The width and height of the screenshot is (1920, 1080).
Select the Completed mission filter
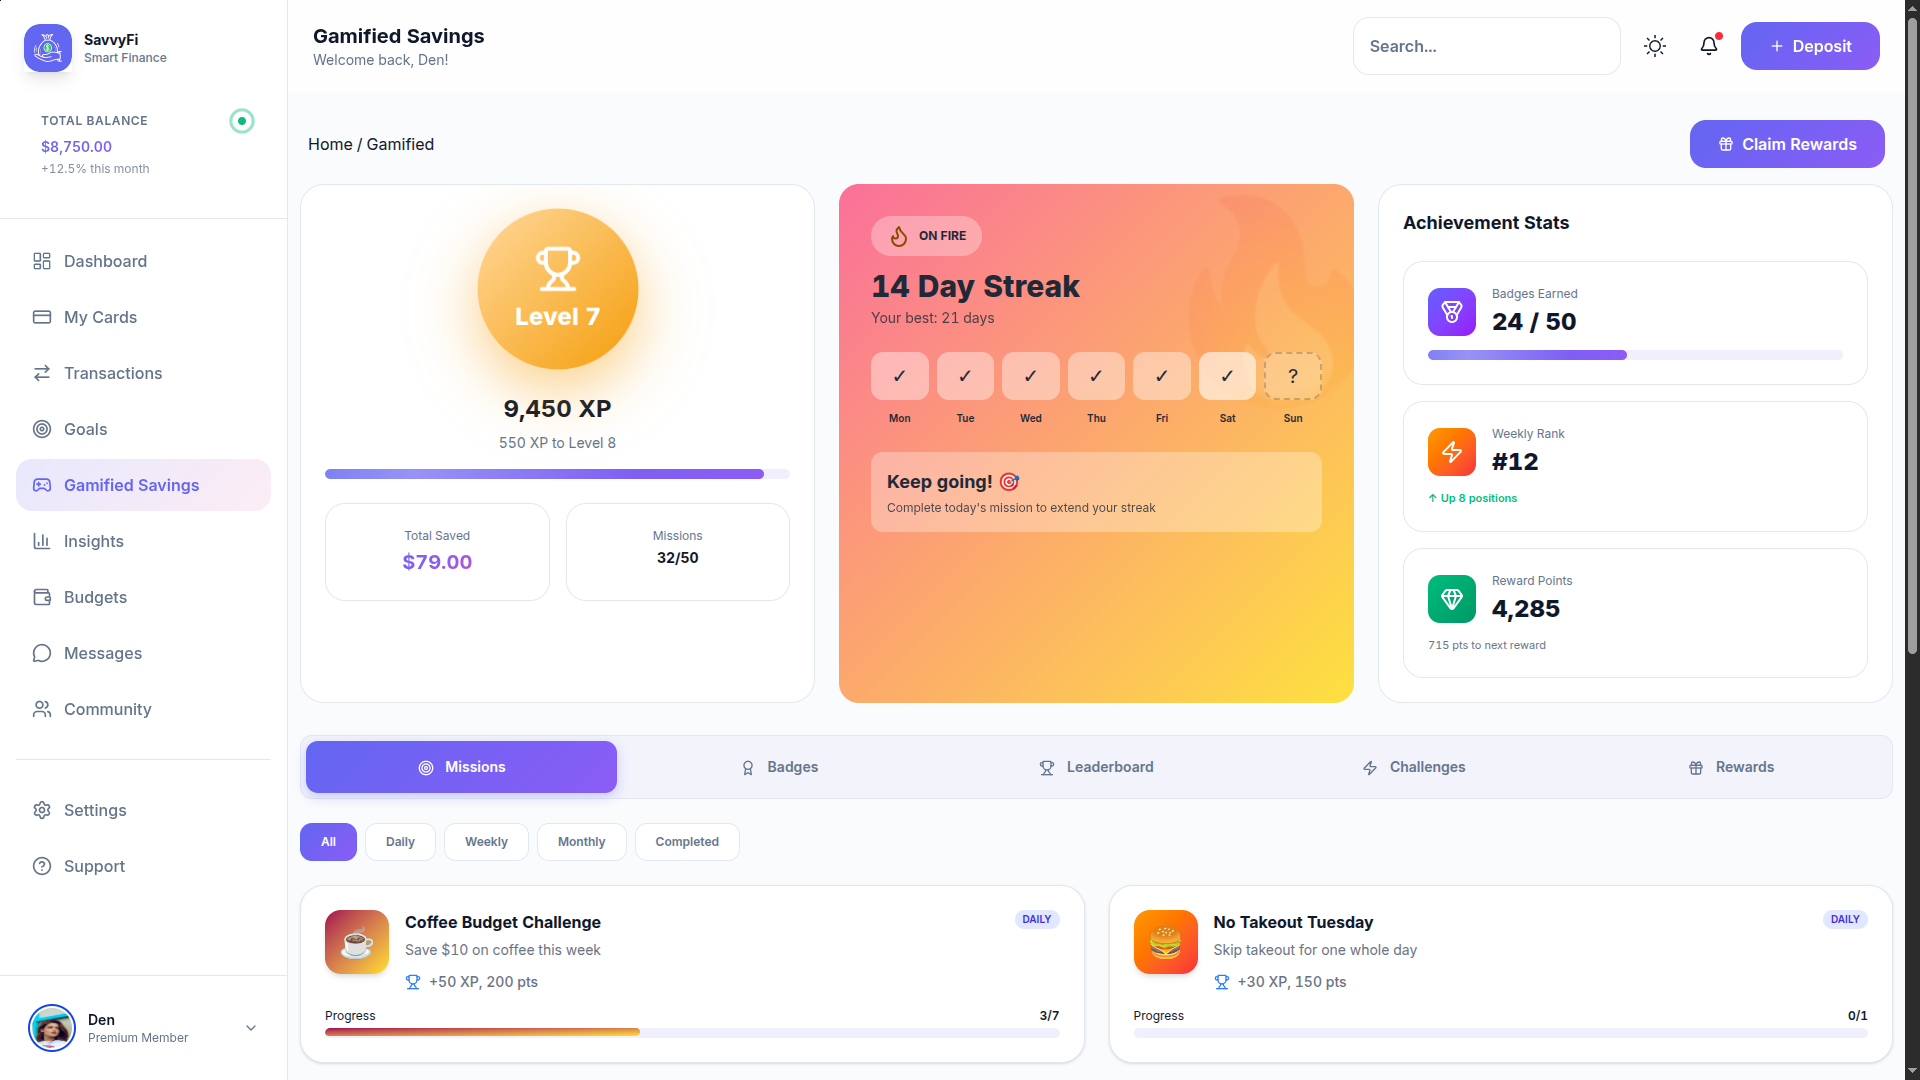687,842
